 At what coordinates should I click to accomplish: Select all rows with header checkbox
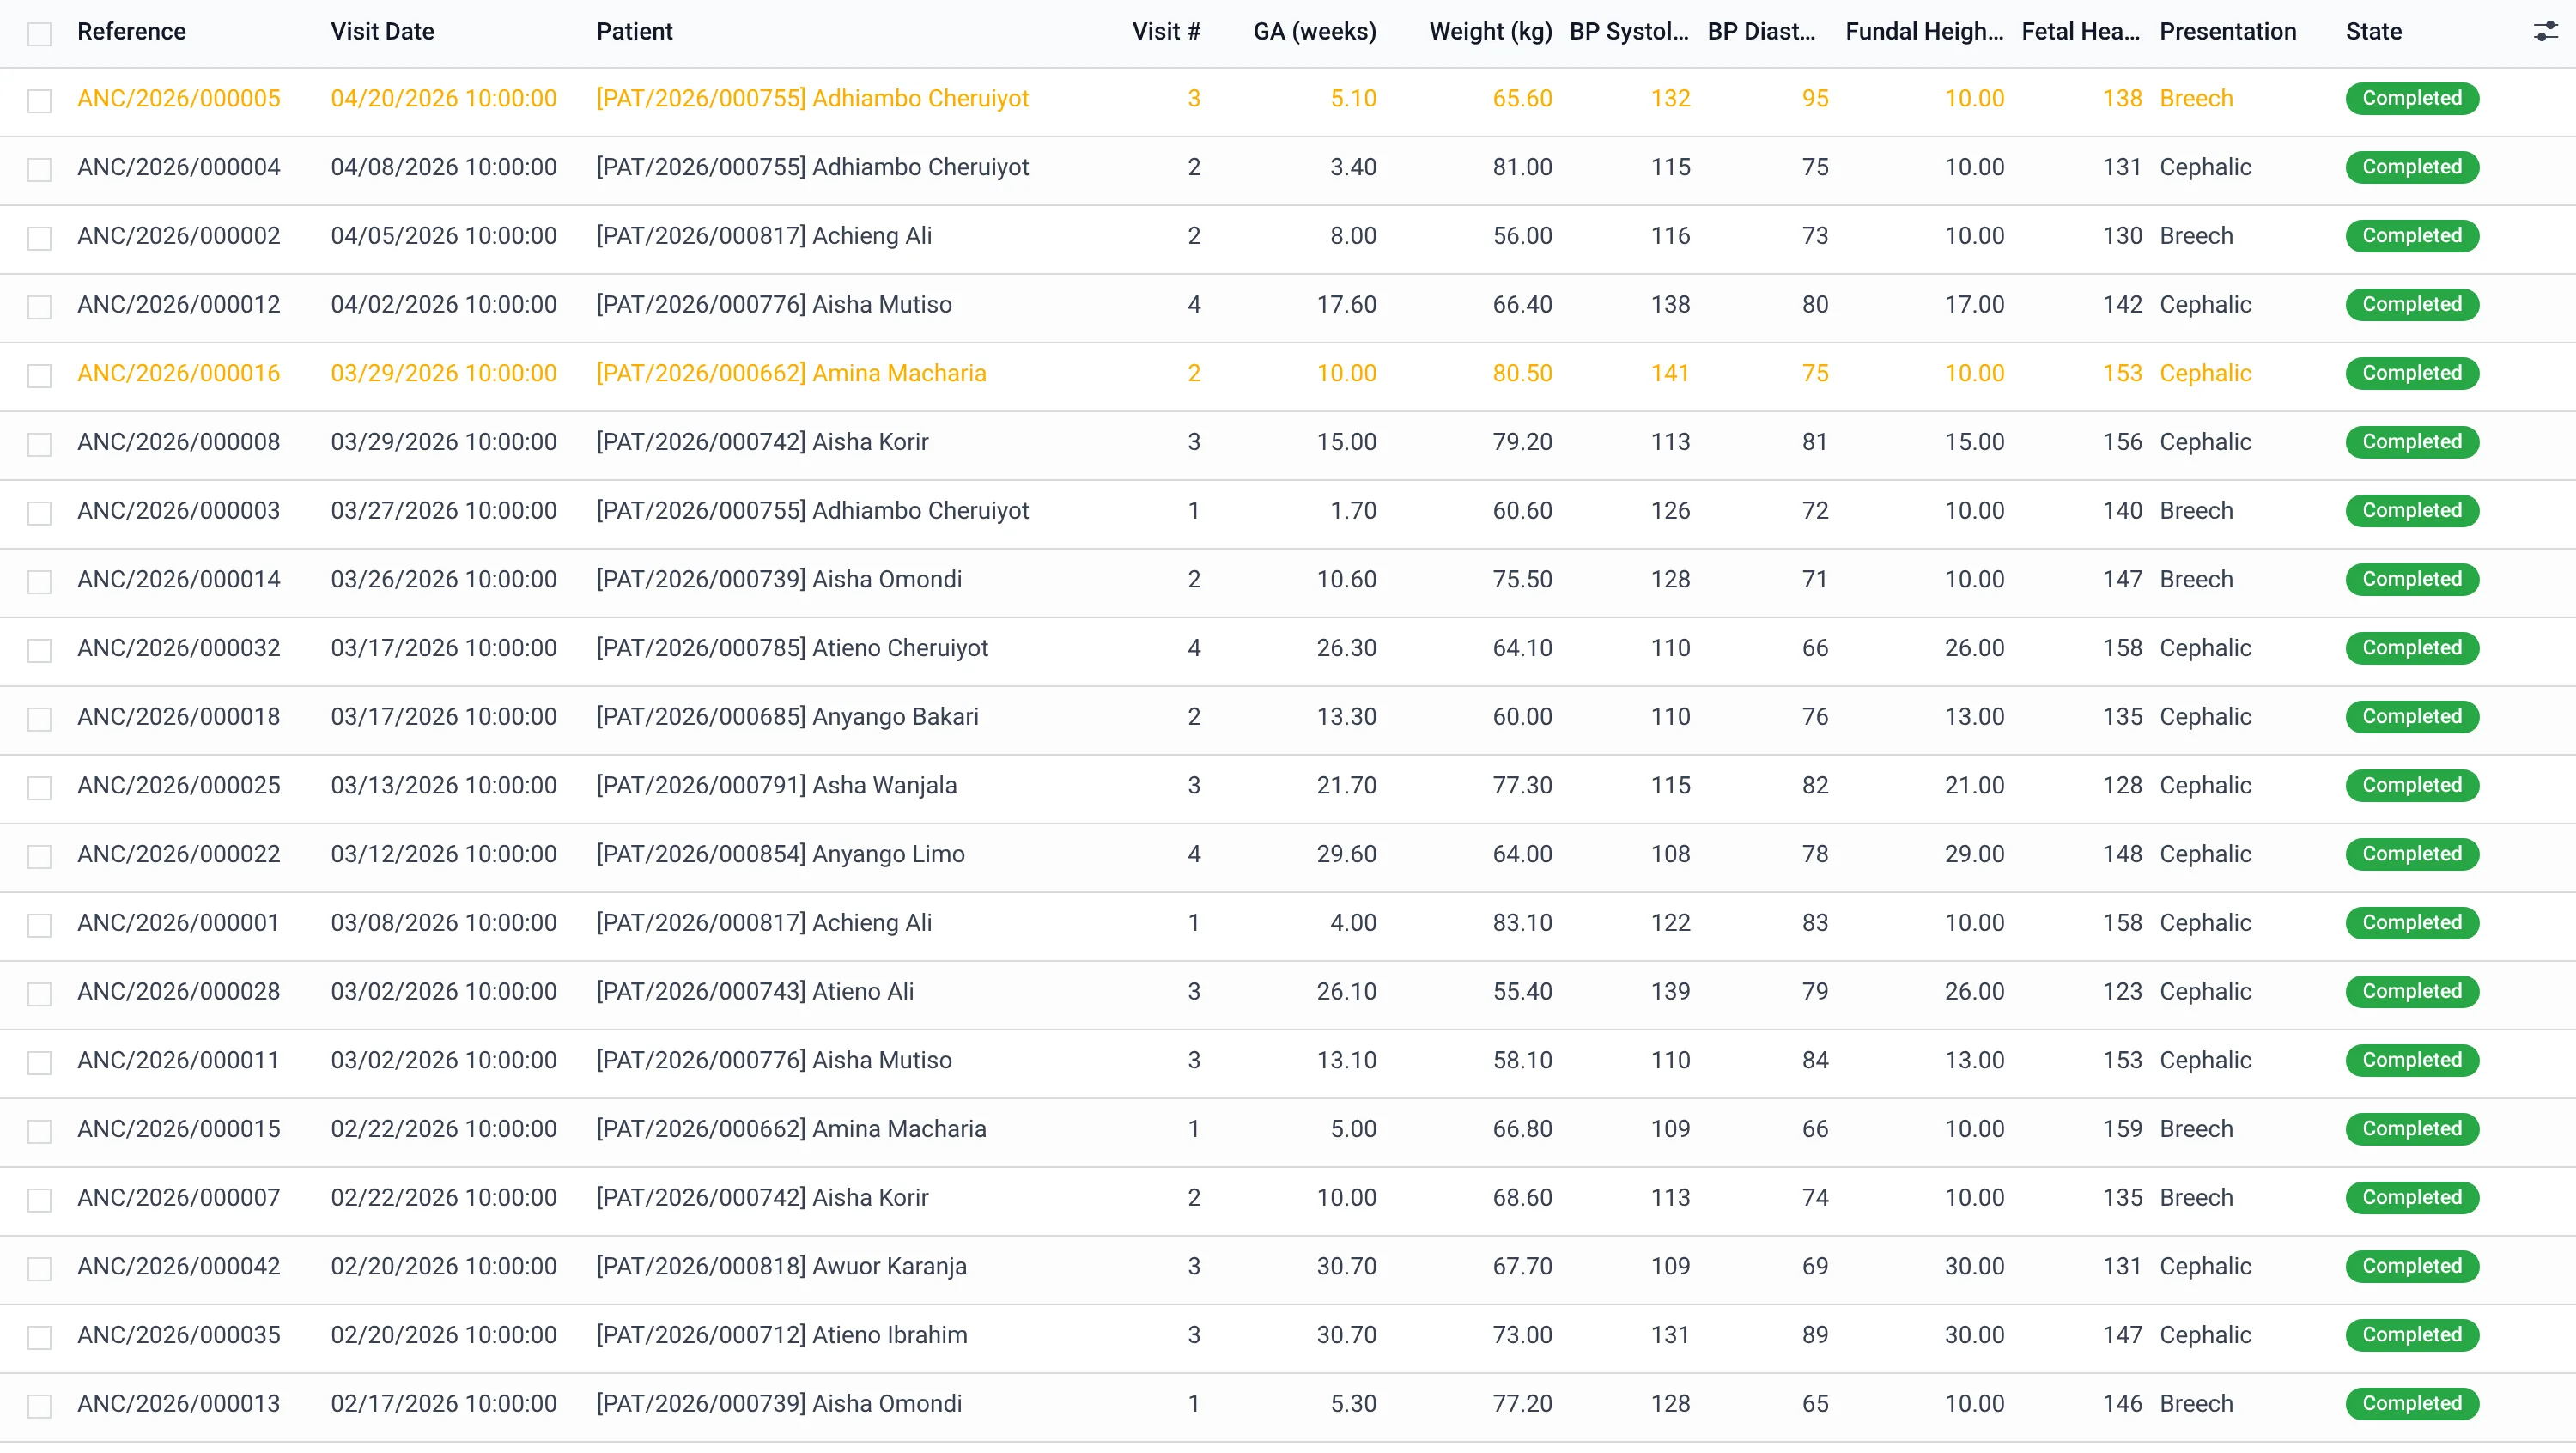point(39,34)
